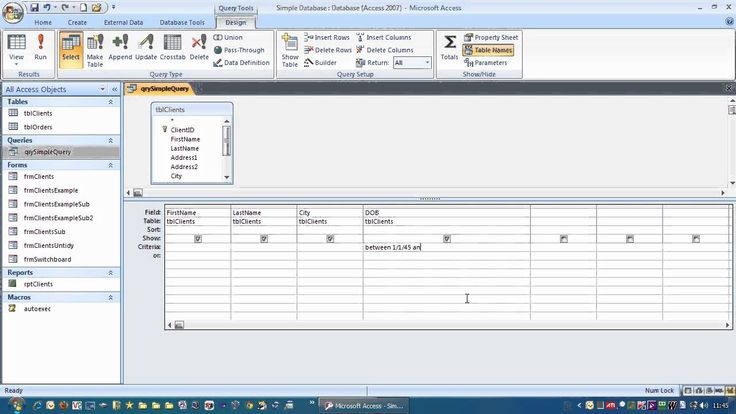Screen dimensions: 736x414
Task: Collapse the Tables group
Action: (111, 102)
